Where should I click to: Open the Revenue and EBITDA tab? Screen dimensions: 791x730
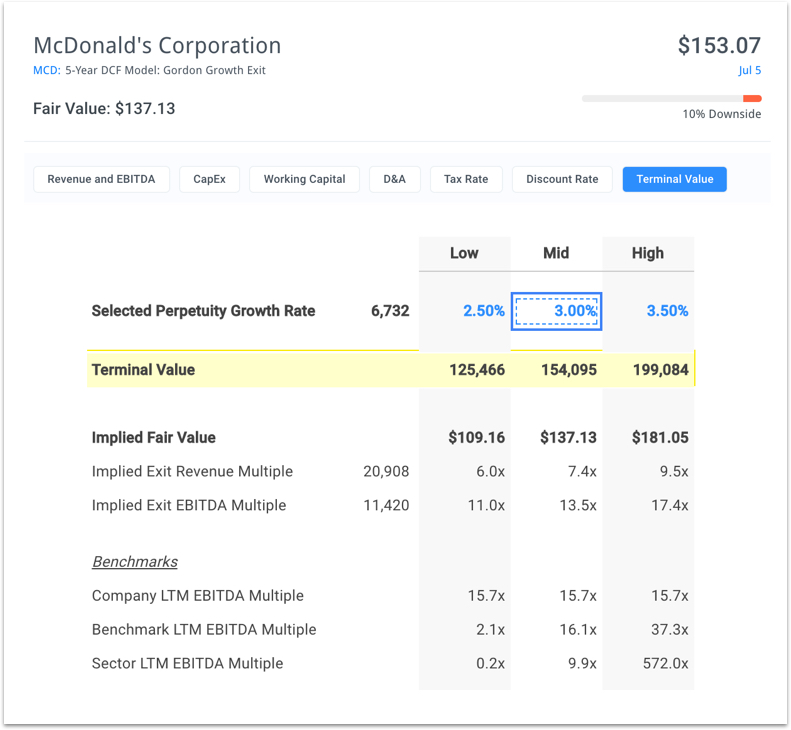(x=101, y=179)
